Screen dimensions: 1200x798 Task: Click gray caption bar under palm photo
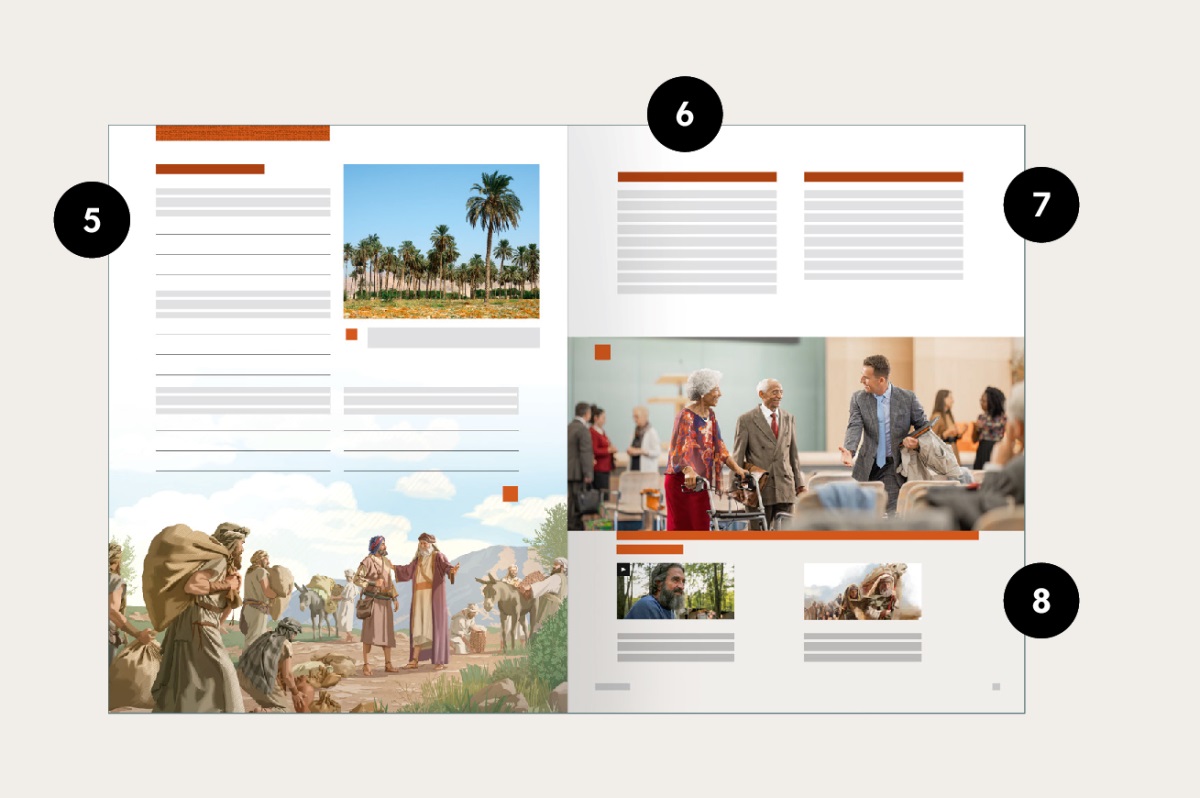click(x=453, y=338)
